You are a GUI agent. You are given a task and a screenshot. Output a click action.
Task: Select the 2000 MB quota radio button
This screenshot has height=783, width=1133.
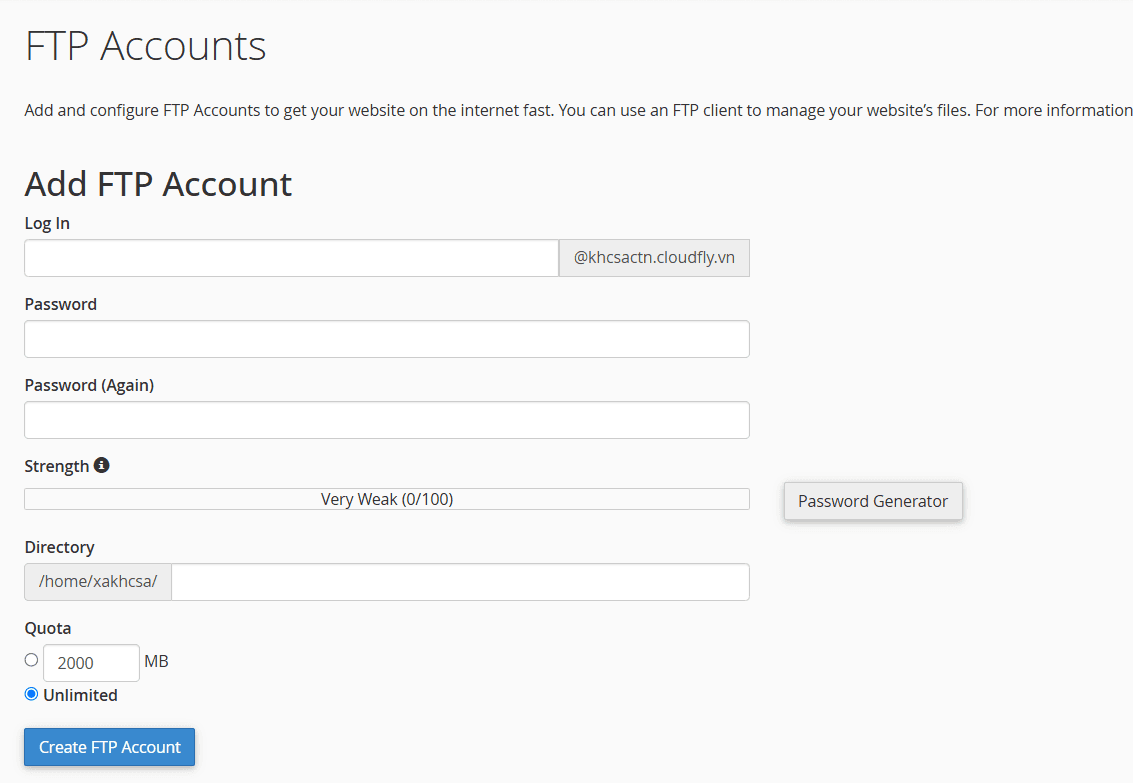[x=31, y=660]
